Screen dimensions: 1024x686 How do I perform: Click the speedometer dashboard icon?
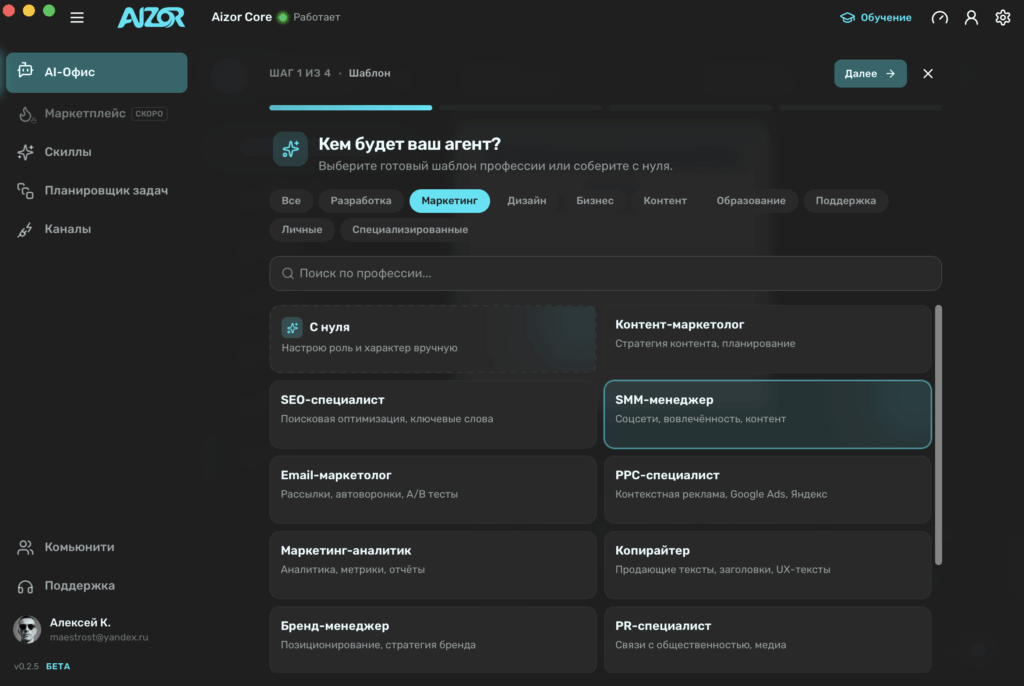tap(940, 18)
